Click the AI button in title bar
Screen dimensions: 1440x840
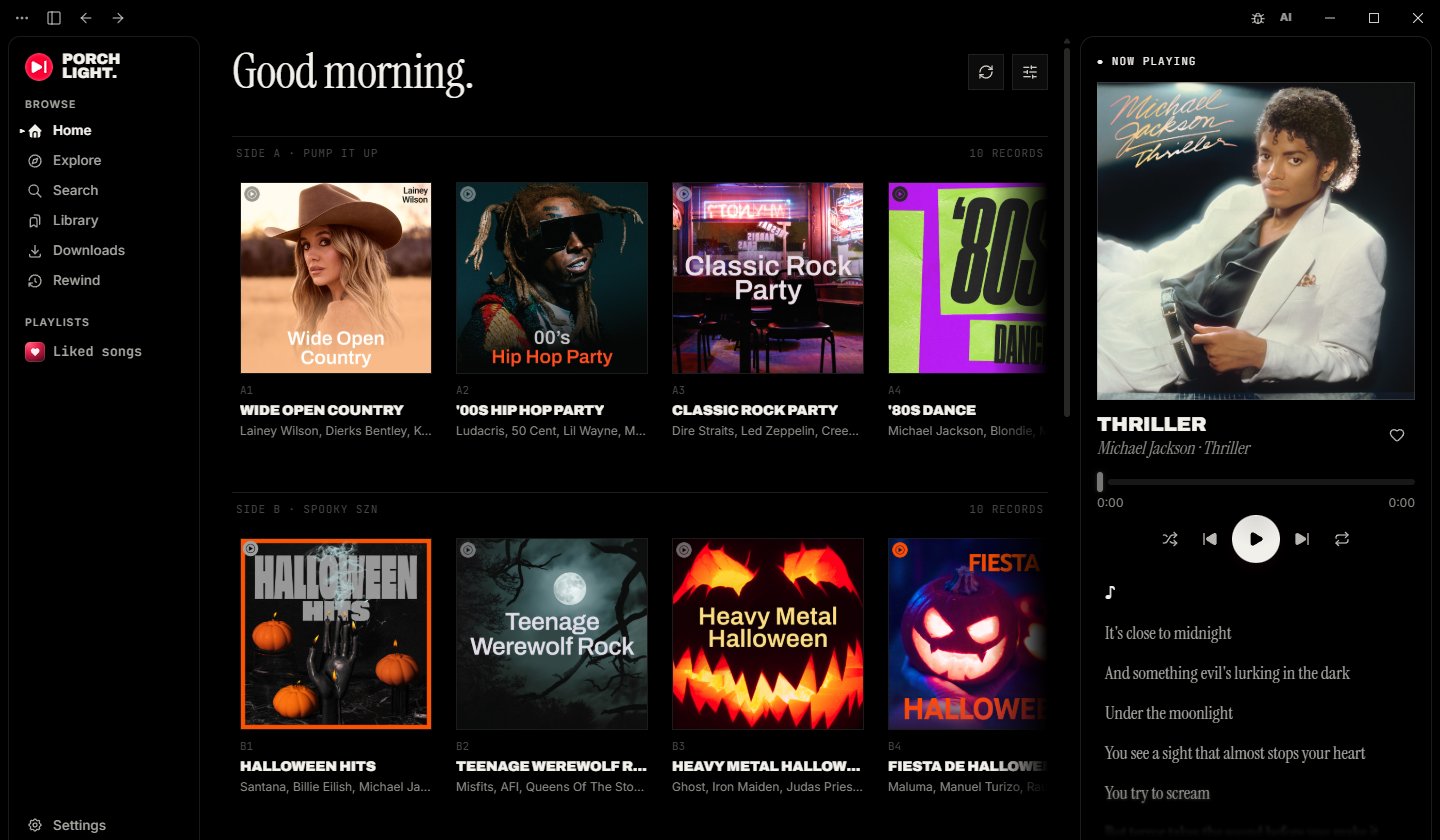pyautogui.click(x=1286, y=18)
